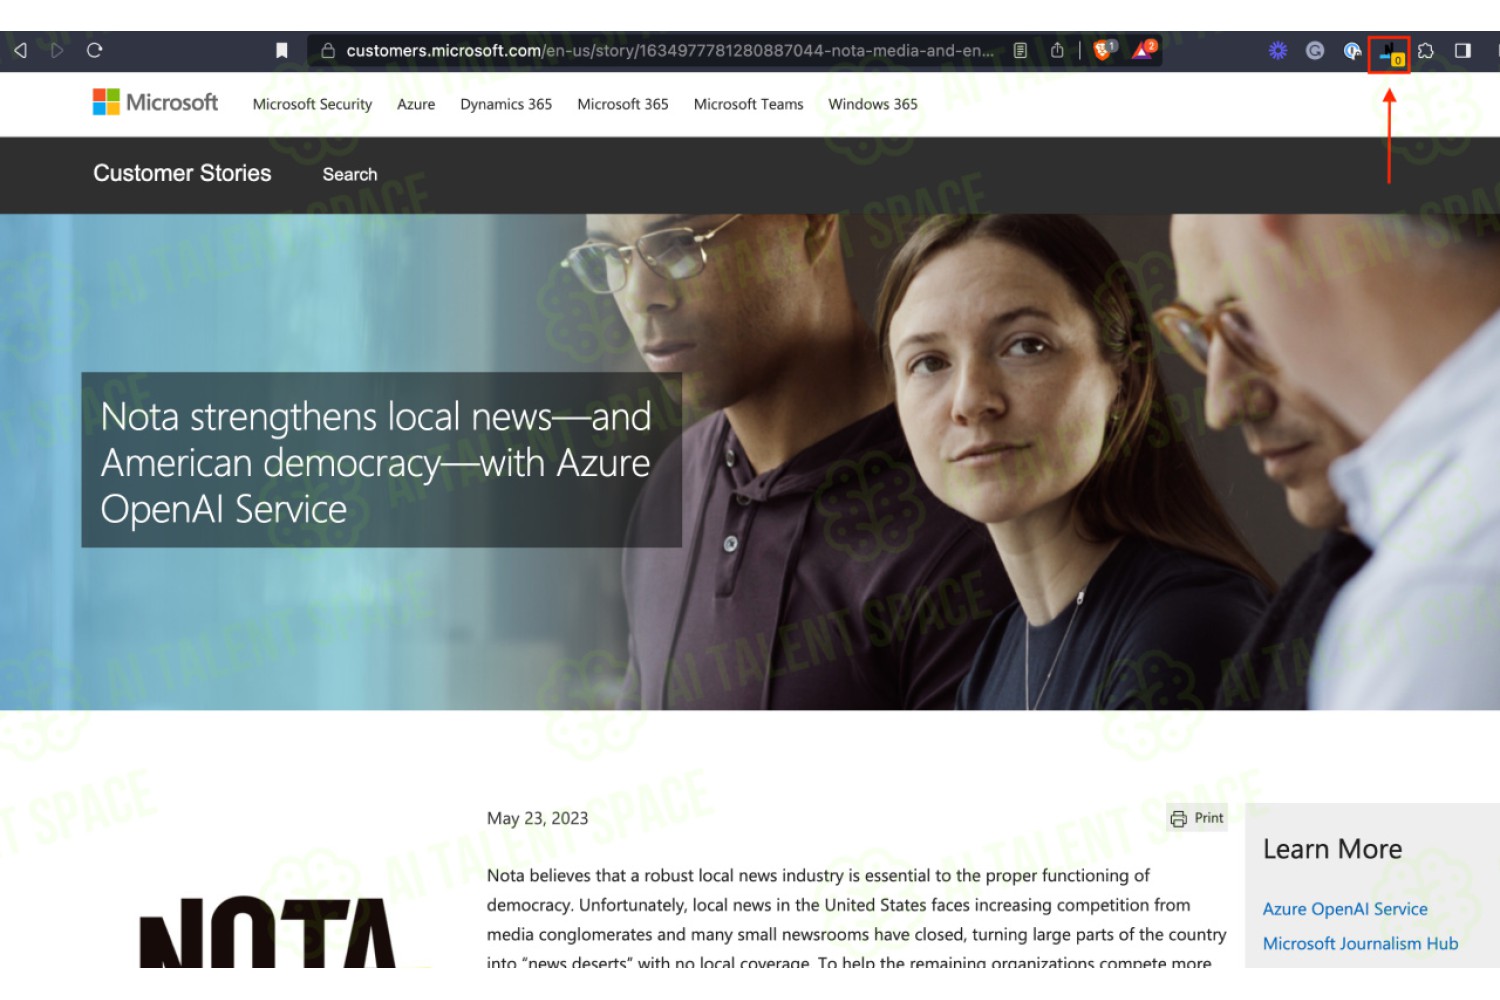Click the share icon in address bar
The height and width of the screenshot is (1000, 1500).
tap(1057, 50)
